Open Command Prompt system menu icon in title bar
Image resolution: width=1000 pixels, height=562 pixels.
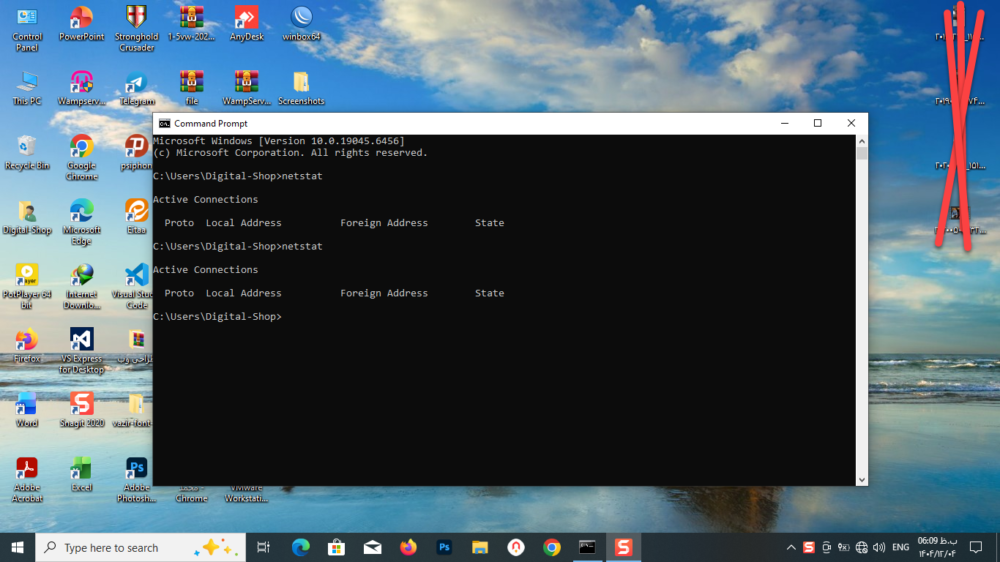pyautogui.click(x=164, y=123)
